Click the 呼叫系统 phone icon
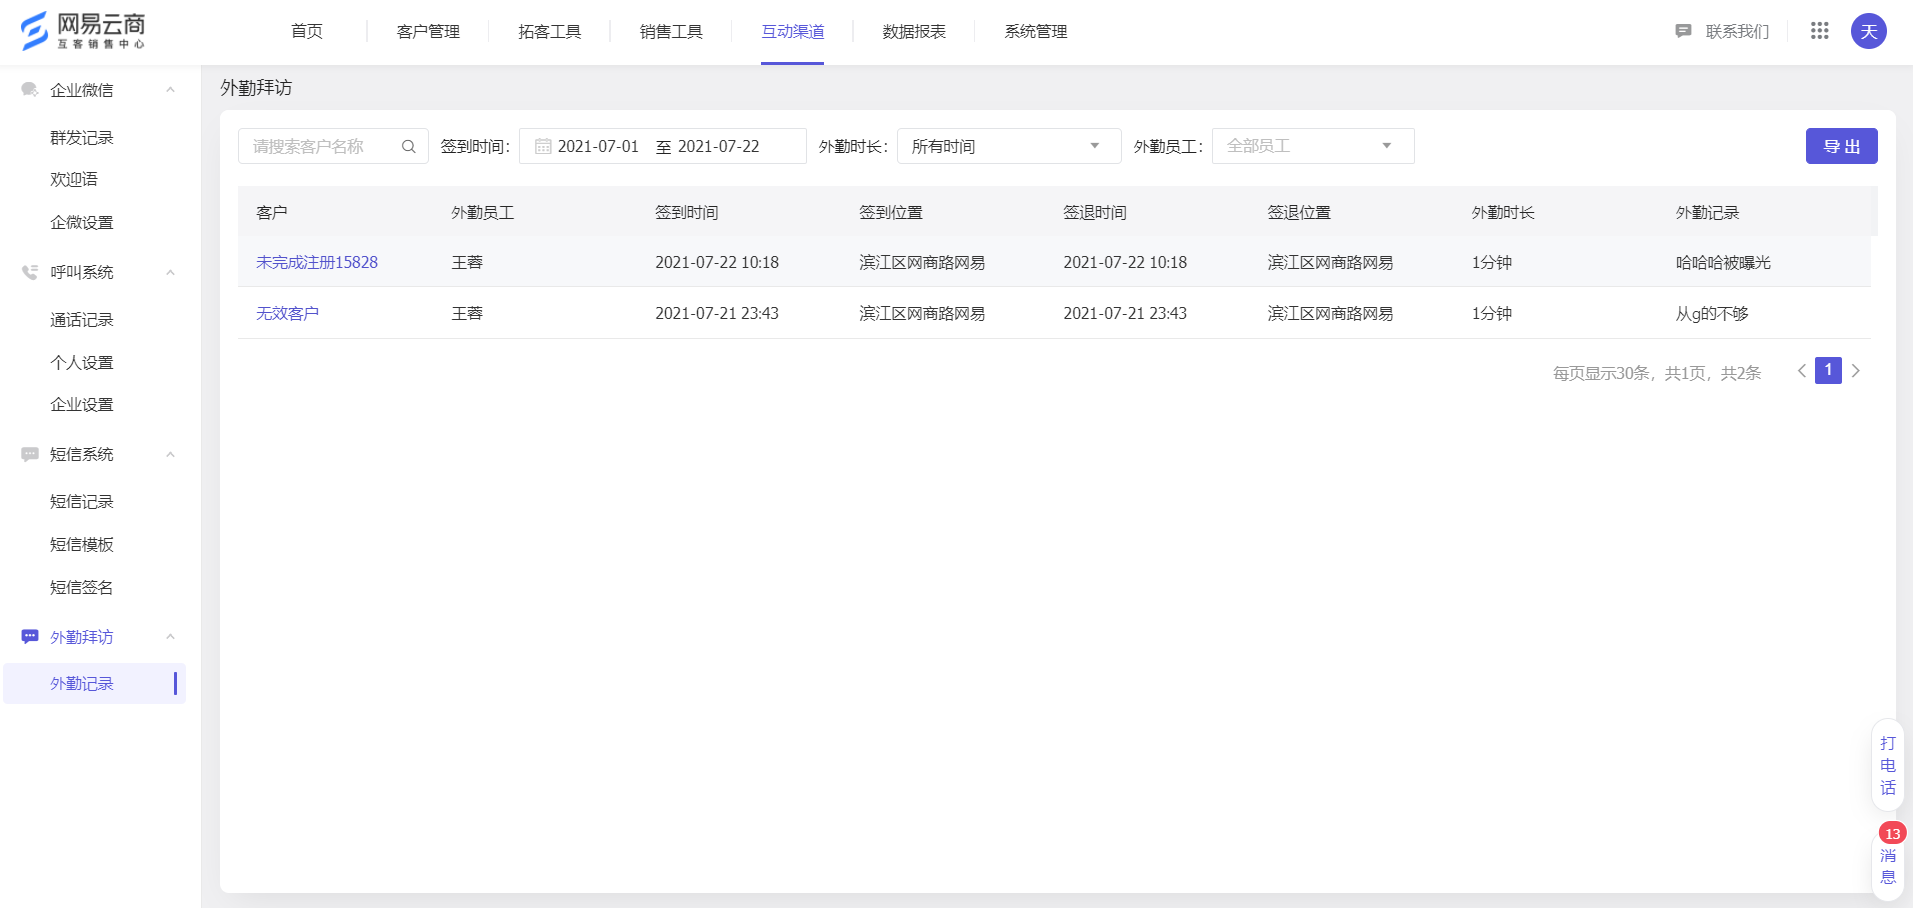Image resolution: width=1913 pixels, height=908 pixels. tap(29, 272)
